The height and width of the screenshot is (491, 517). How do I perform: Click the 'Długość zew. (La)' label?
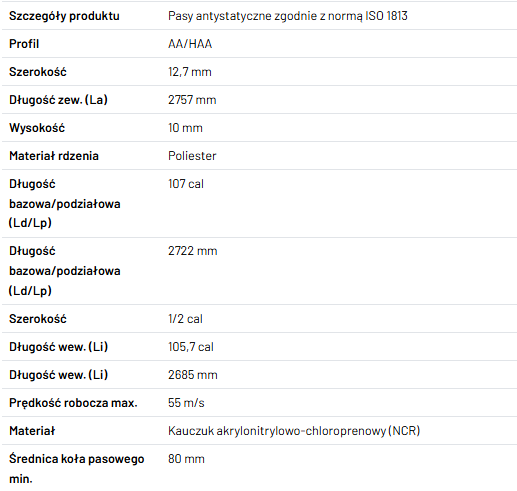[58, 100]
